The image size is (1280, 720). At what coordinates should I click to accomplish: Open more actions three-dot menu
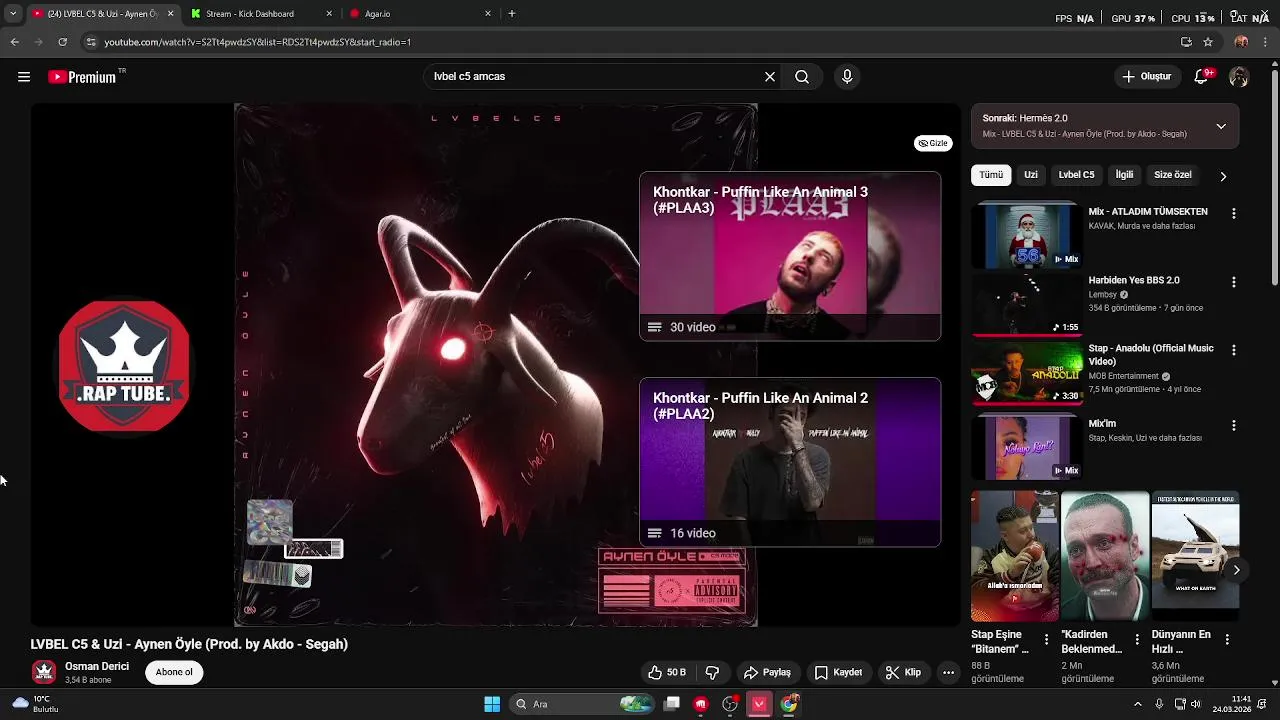948,673
